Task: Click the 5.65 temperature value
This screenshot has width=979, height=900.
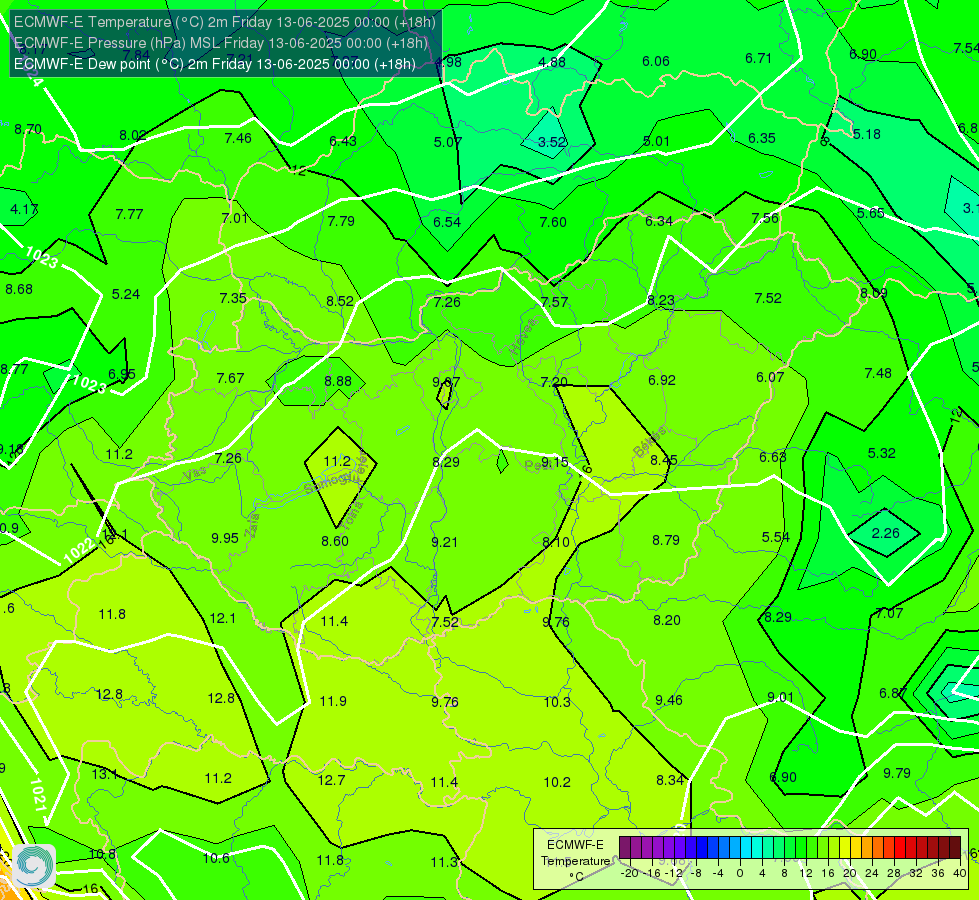Action: point(870,213)
